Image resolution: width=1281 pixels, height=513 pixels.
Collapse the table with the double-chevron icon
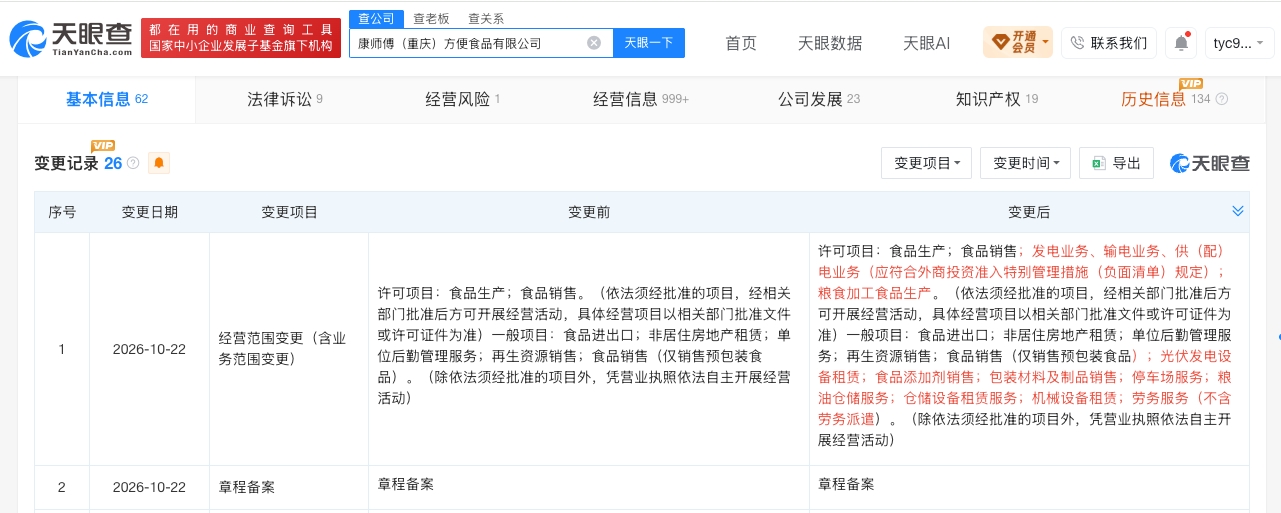(1238, 211)
